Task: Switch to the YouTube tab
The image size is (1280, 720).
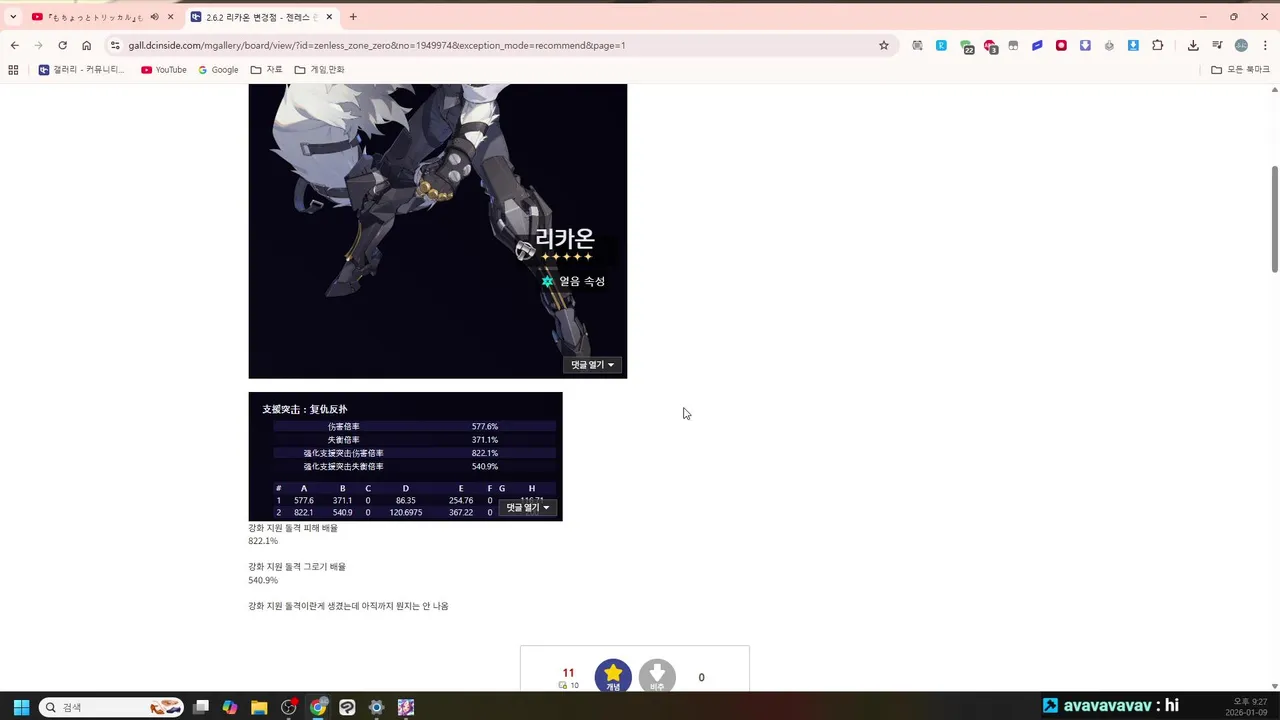Action: coord(95,17)
